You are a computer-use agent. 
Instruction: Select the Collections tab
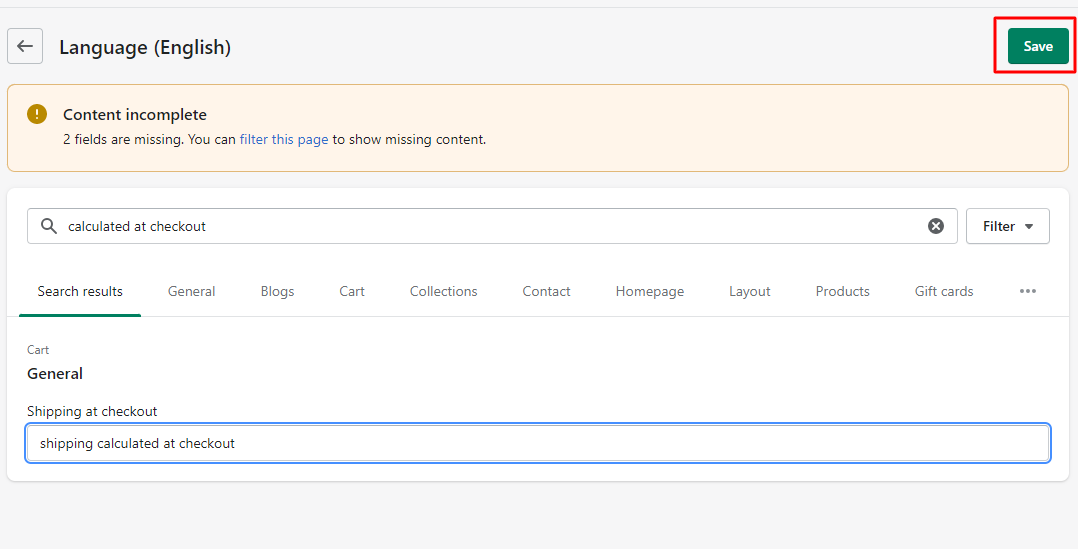click(x=443, y=291)
